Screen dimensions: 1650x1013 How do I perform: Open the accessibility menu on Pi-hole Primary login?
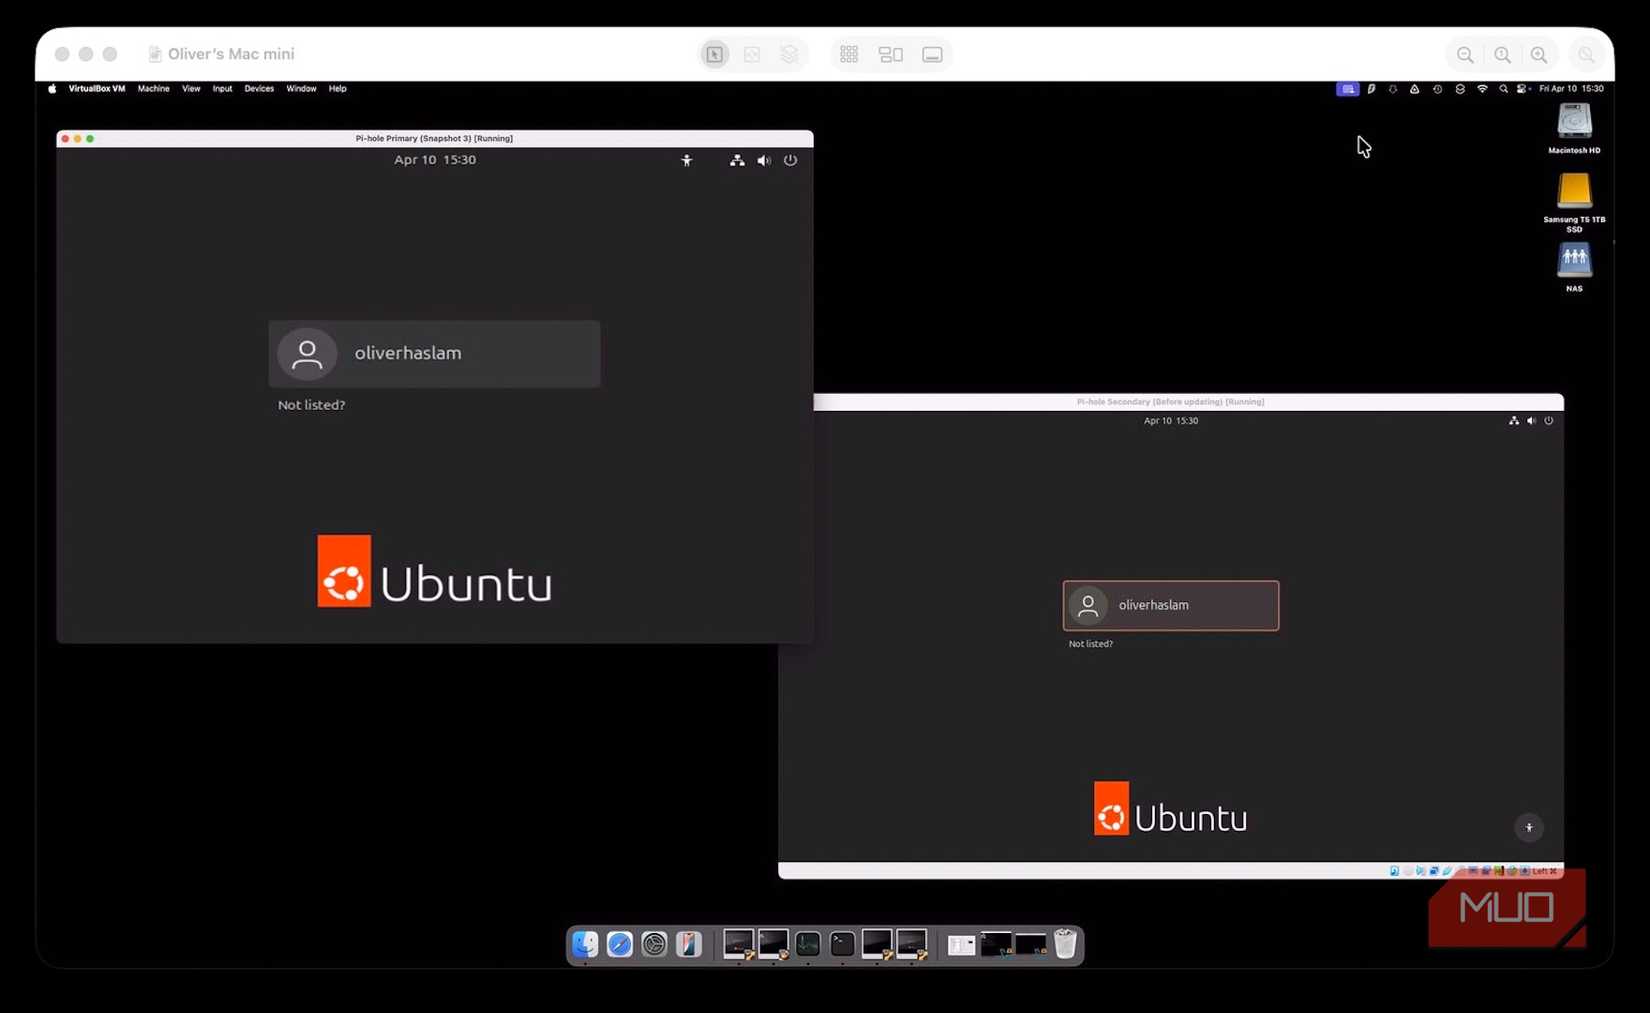(x=687, y=160)
